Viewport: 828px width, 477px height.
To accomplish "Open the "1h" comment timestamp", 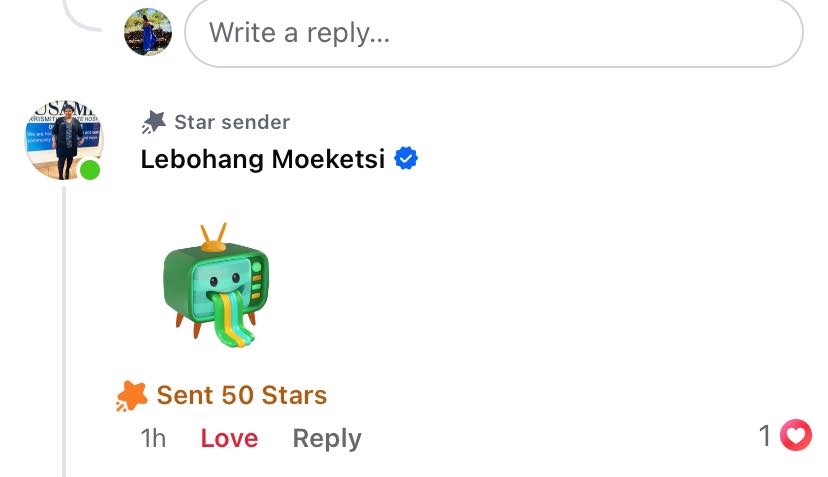I will pyautogui.click(x=153, y=438).
